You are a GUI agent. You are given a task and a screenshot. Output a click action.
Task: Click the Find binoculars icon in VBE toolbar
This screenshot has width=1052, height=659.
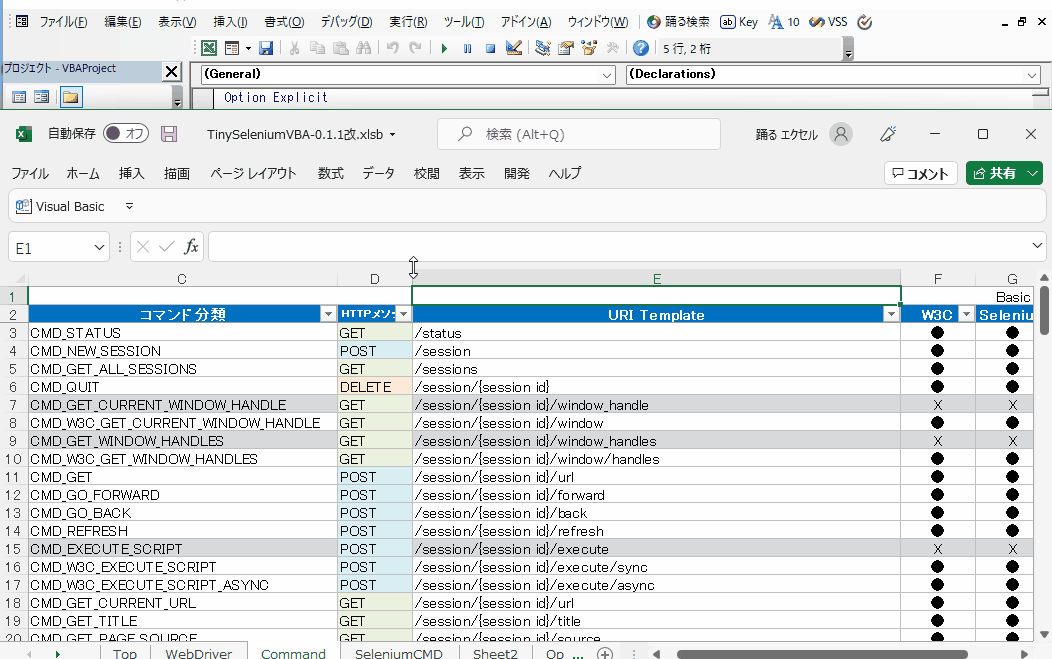[364, 48]
